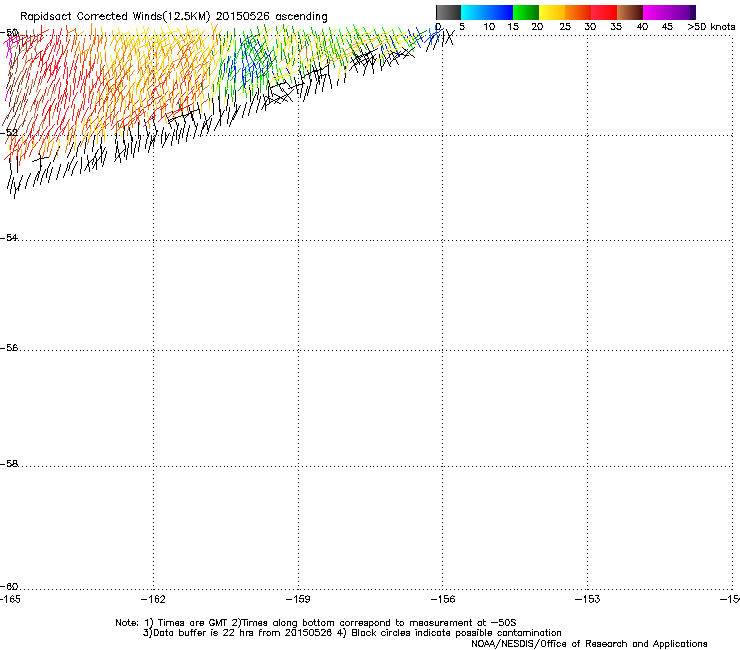Click the blue 10-15 knots legend color

500,12
